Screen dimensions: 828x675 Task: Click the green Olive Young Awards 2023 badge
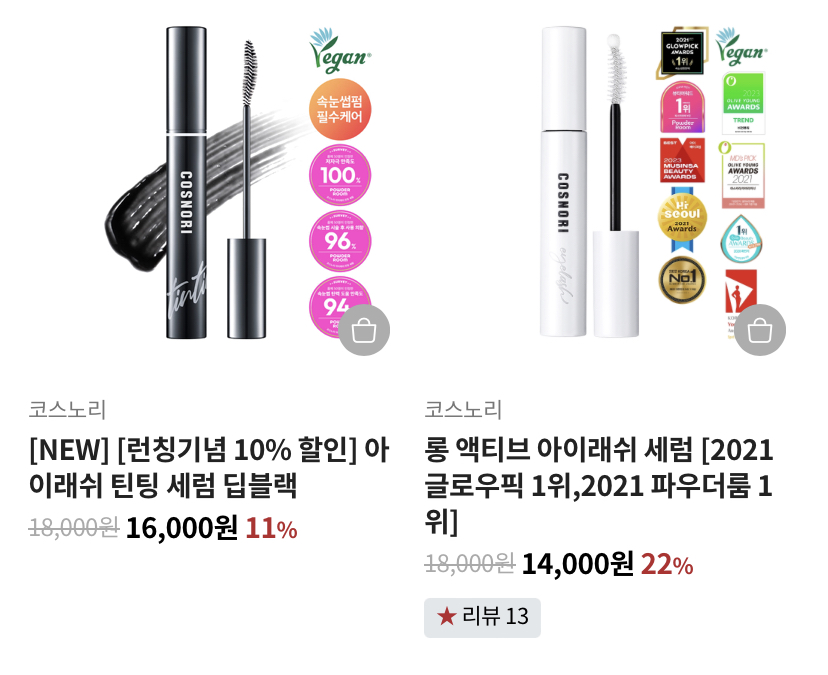[x=744, y=103]
